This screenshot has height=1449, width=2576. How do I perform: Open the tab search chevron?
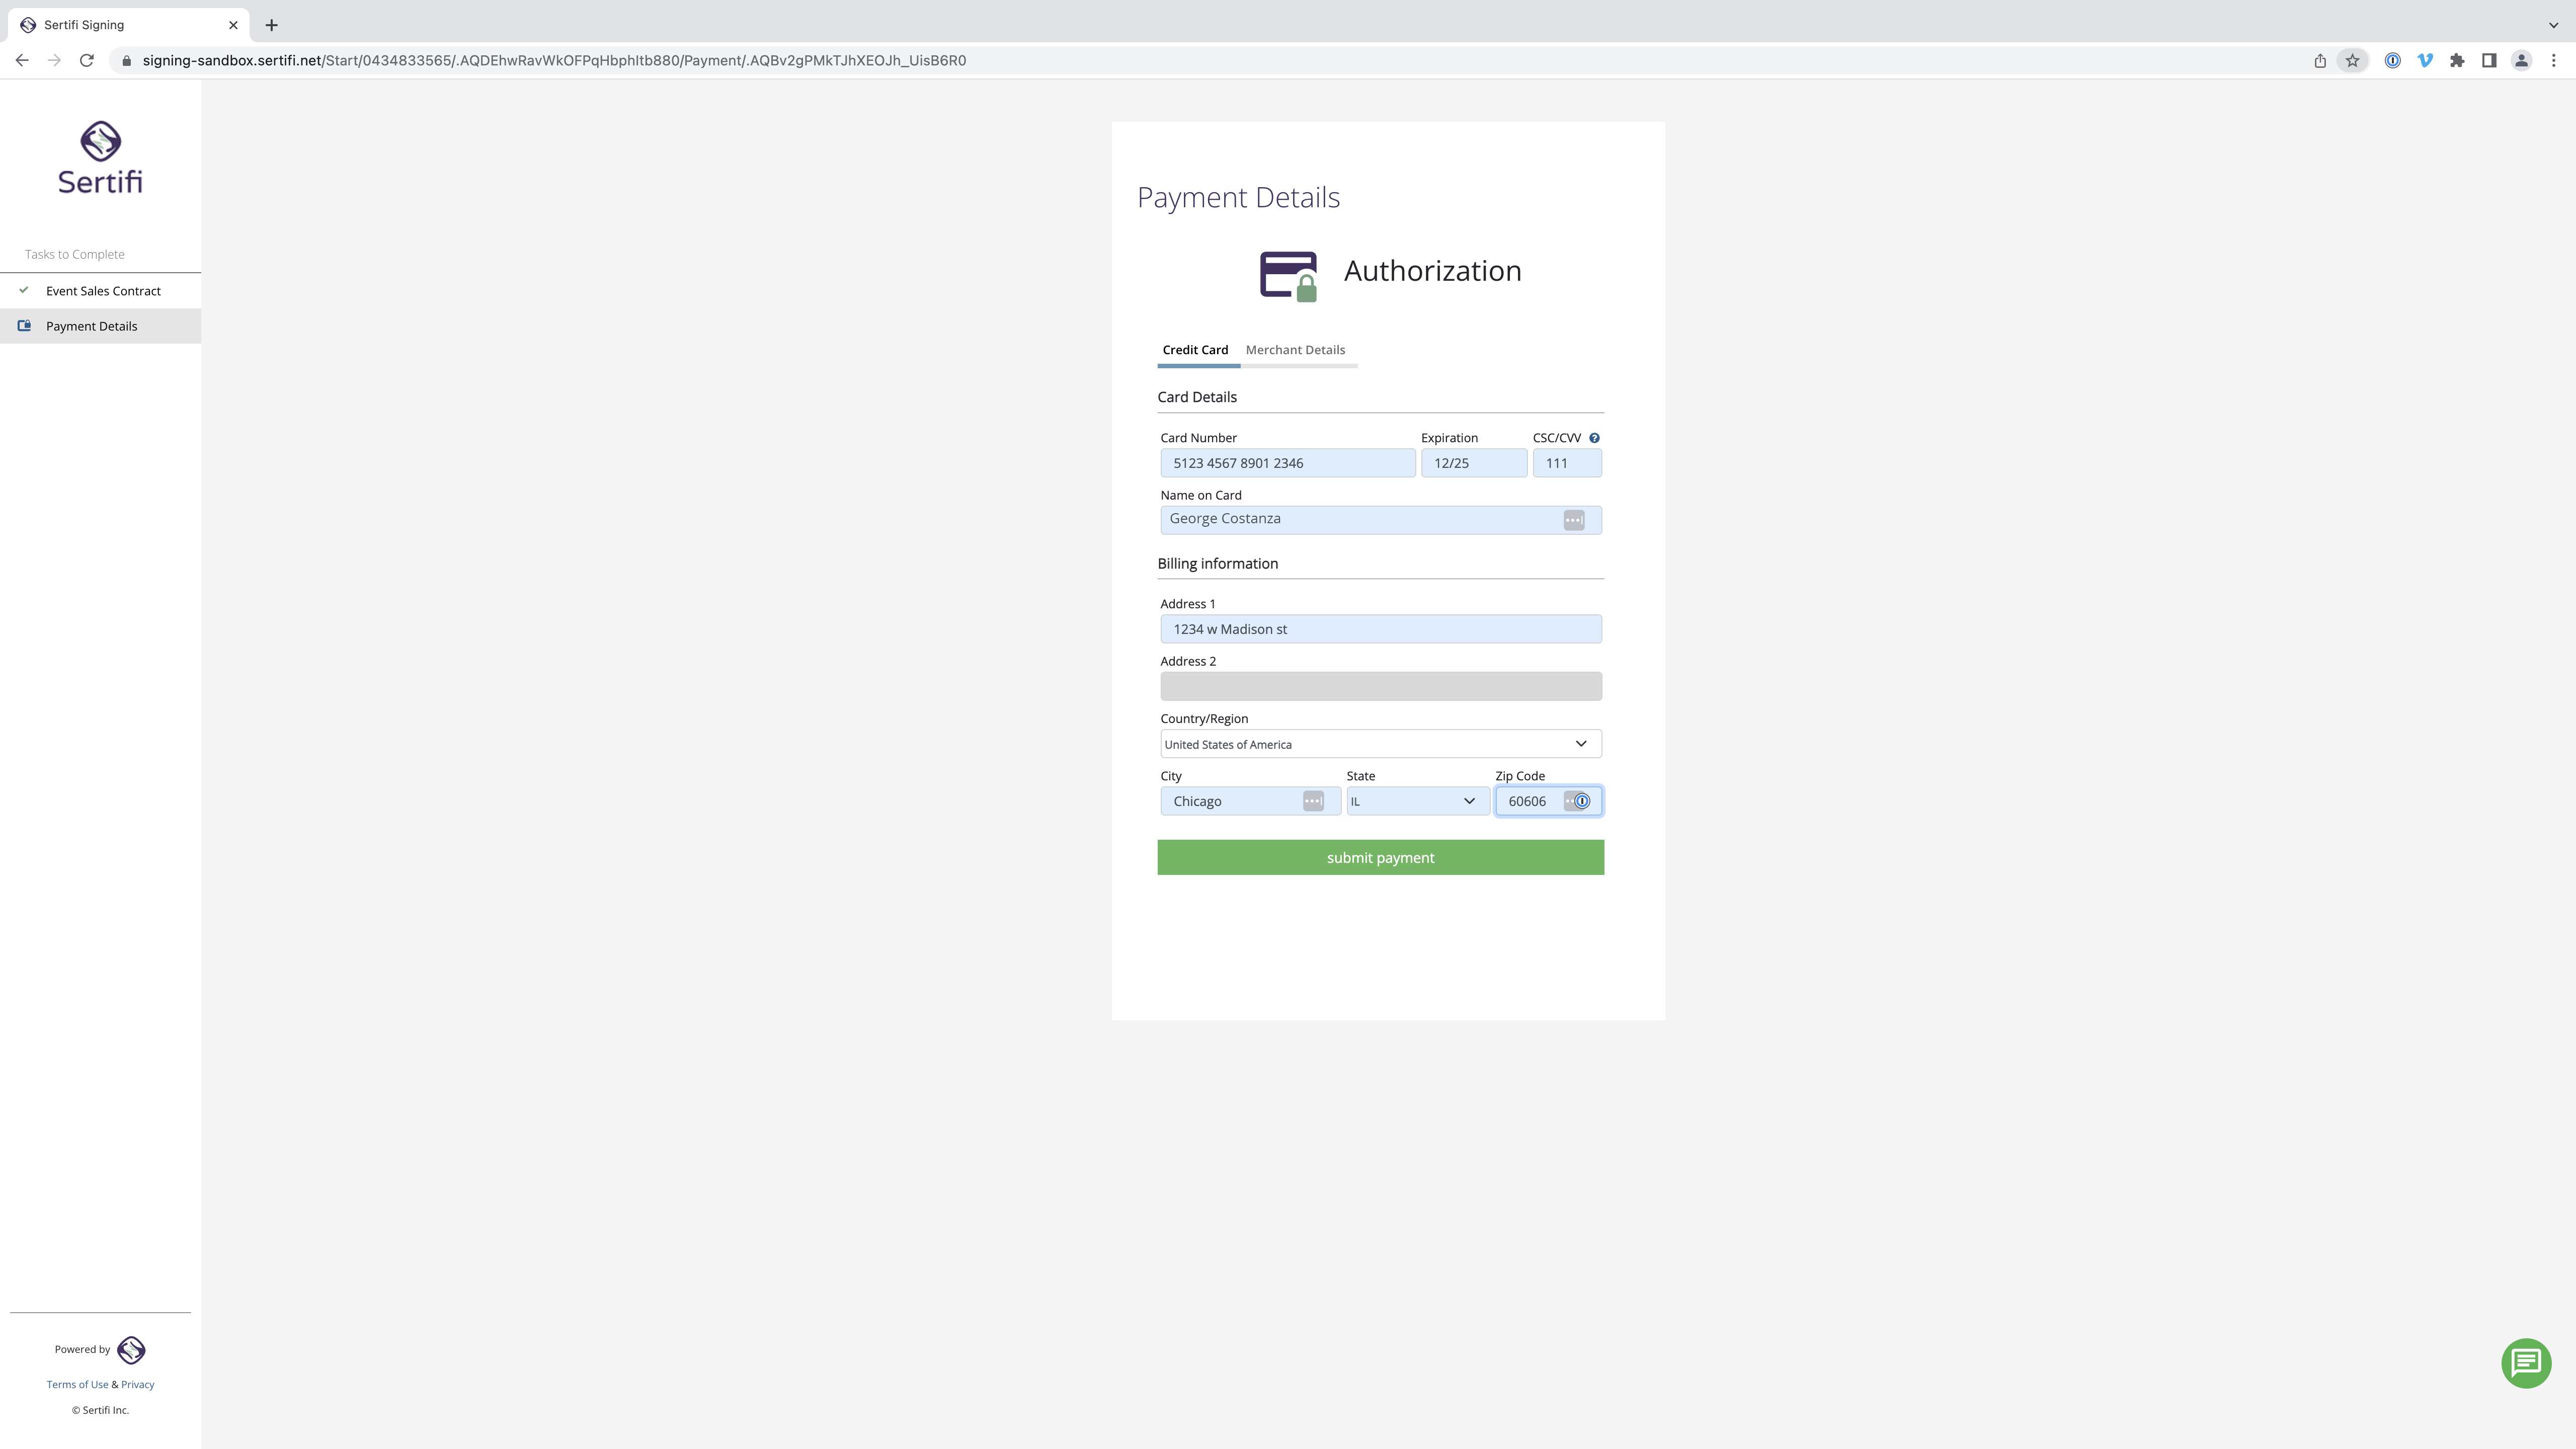coord(2553,25)
